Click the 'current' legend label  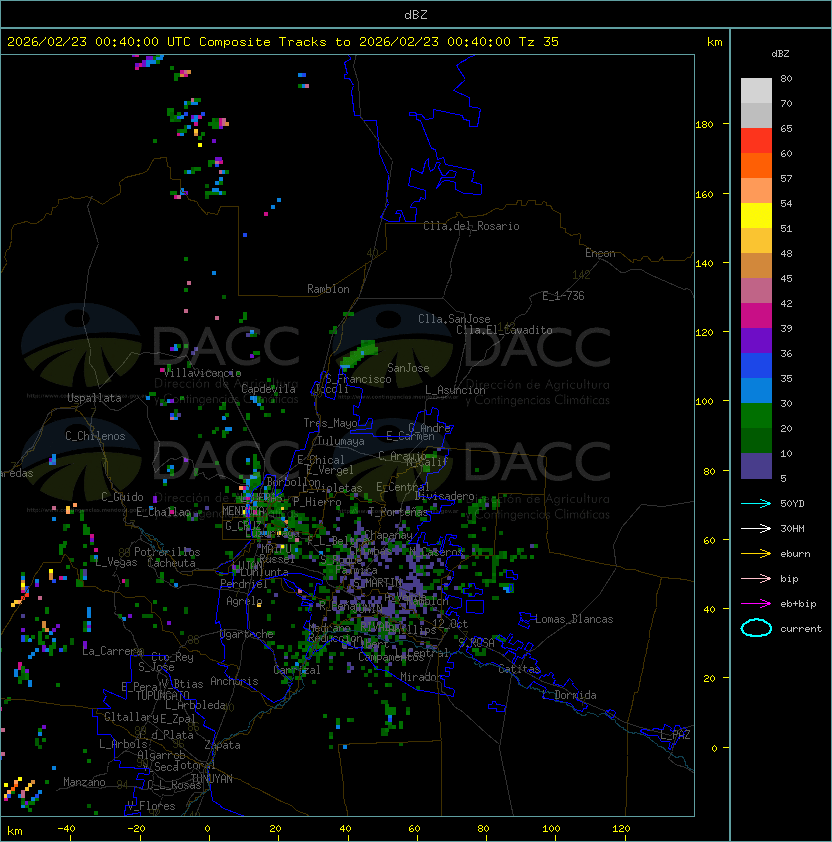801,629
